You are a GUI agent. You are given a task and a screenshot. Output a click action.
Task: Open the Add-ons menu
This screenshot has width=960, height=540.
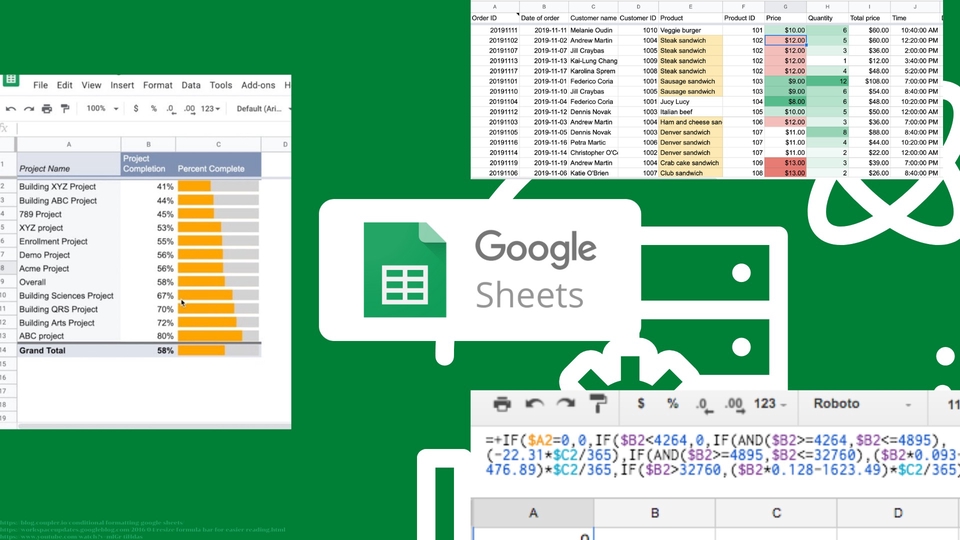[258, 85]
